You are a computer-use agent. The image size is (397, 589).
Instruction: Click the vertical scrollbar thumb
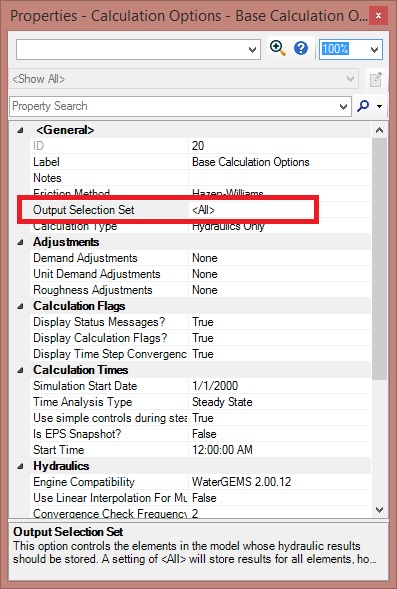point(379,259)
